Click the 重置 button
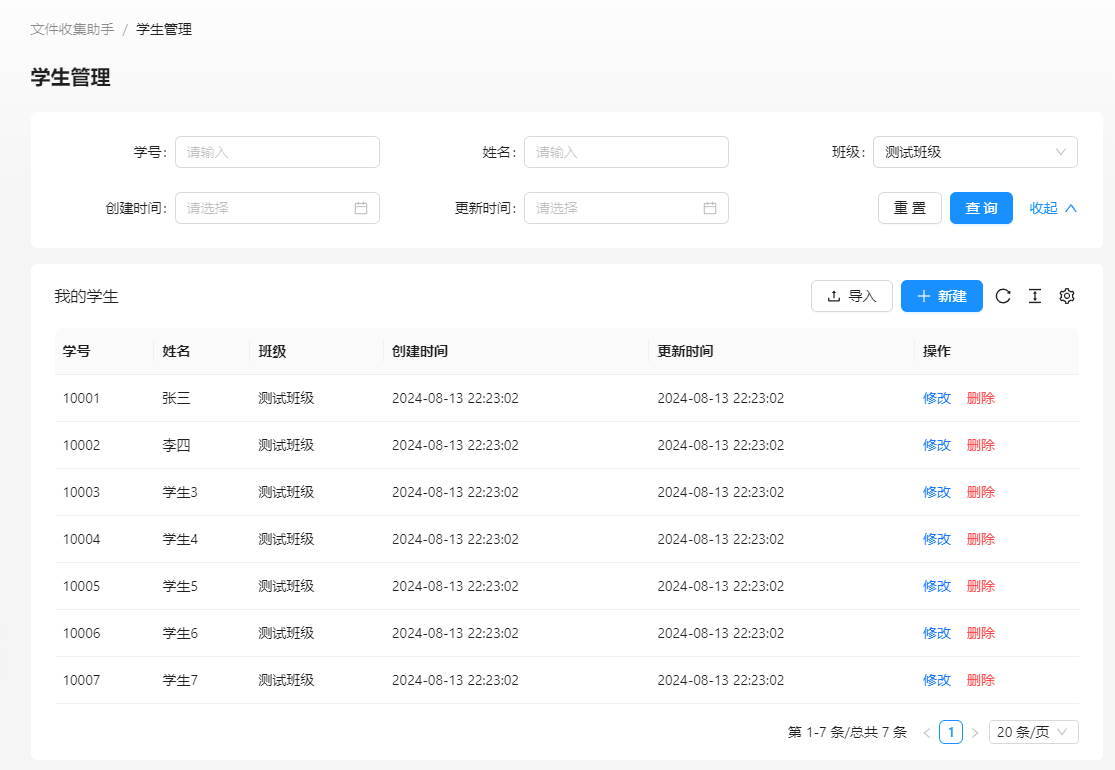This screenshot has height=770, width=1115. (909, 208)
